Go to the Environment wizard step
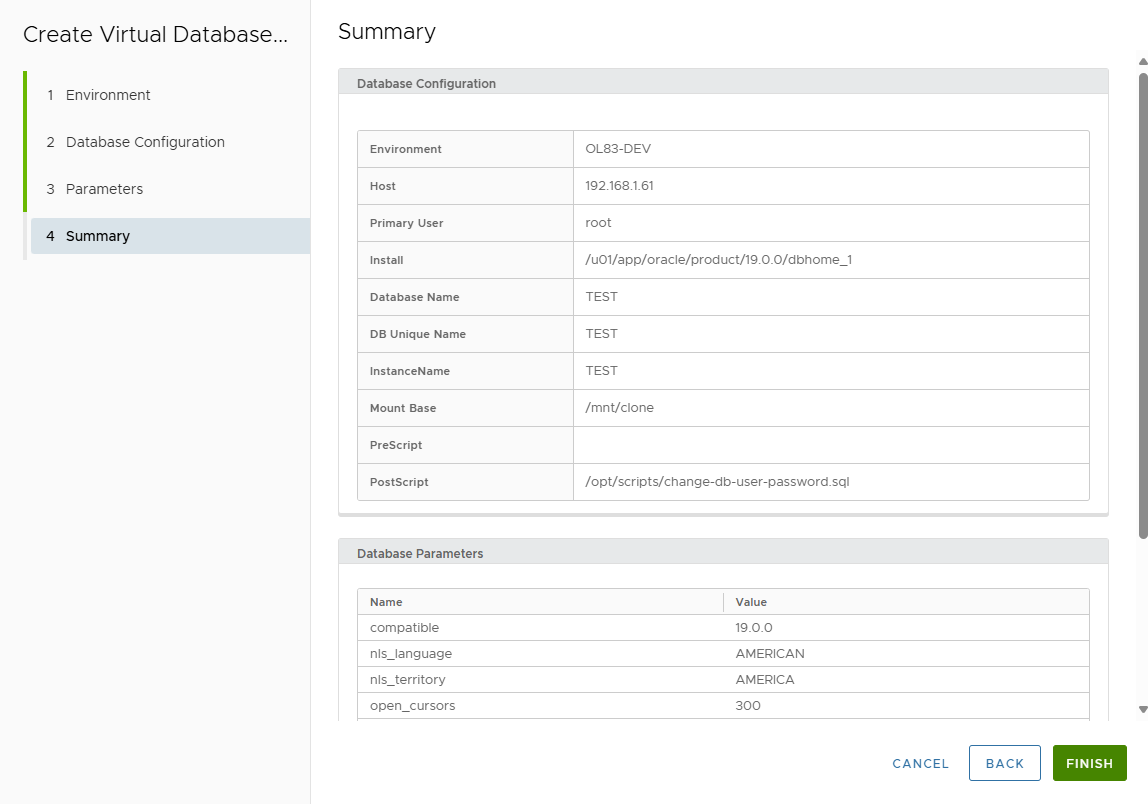 tap(108, 95)
